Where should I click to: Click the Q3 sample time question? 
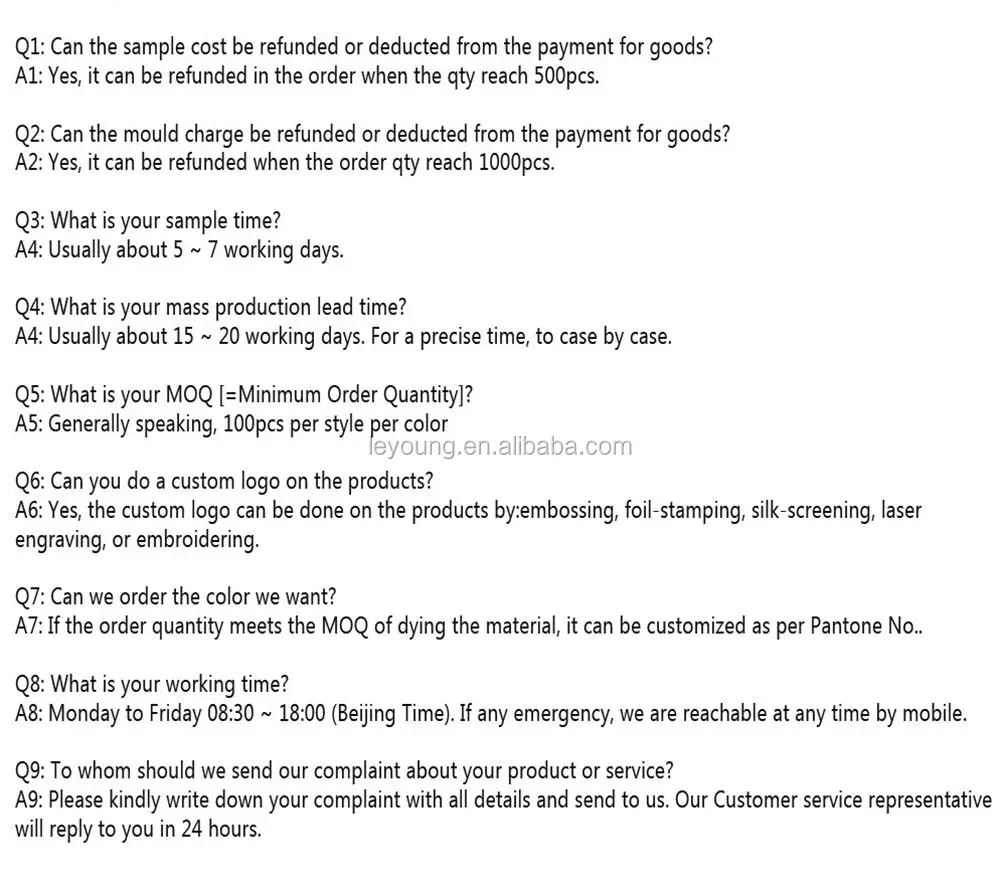tap(148, 220)
